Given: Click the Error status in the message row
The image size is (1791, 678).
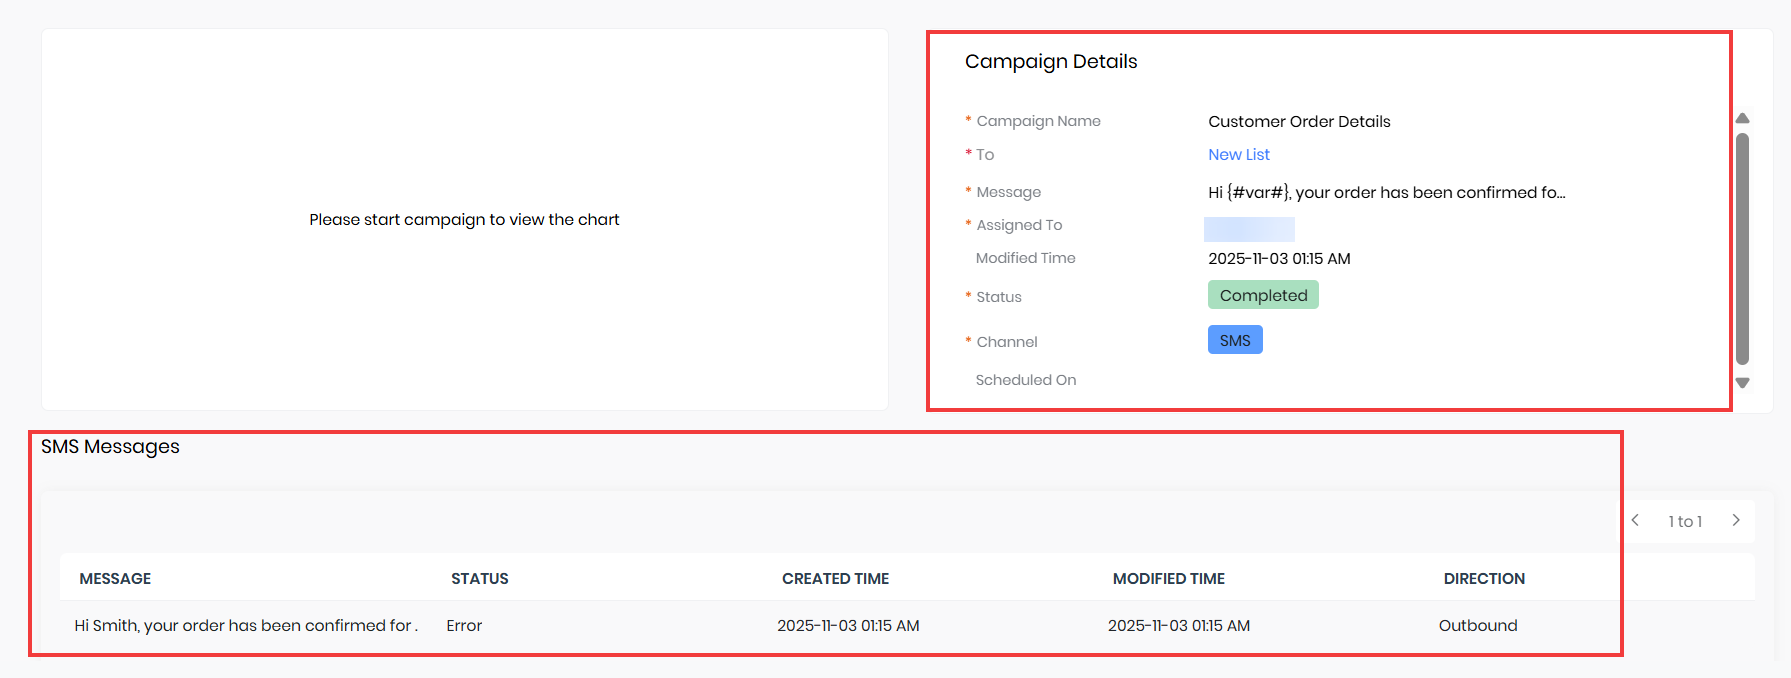Looking at the screenshot, I should pyautogui.click(x=464, y=626).
